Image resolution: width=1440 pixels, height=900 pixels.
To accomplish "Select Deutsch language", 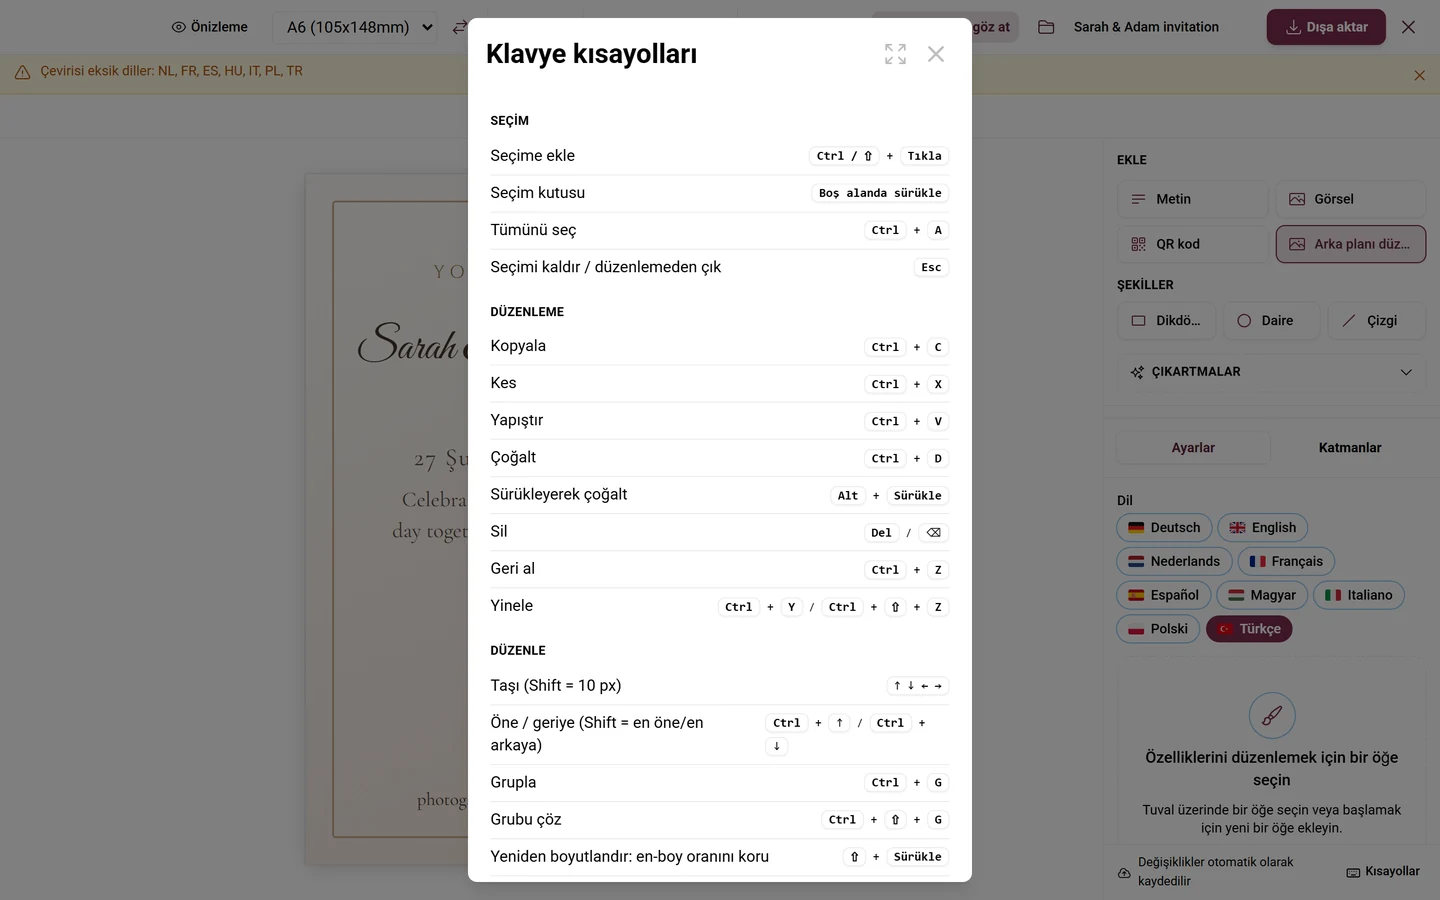I will click(x=1164, y=528).
